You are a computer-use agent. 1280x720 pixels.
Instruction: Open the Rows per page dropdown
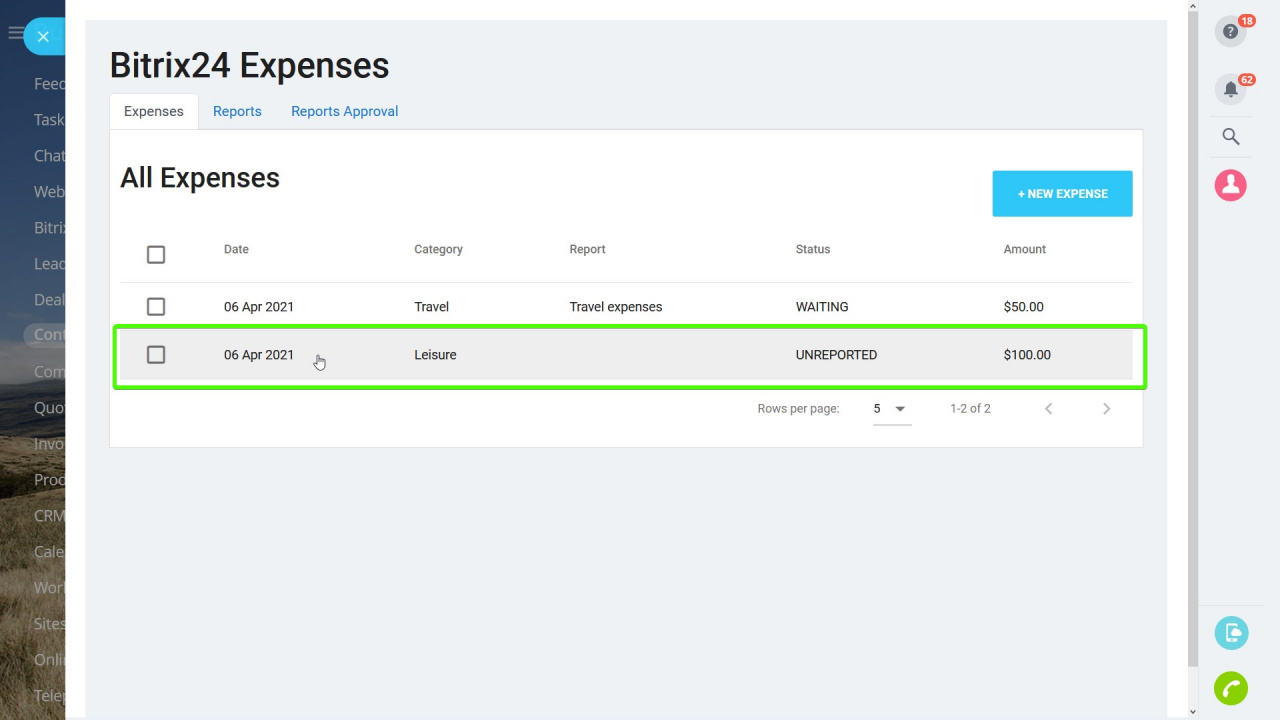(x=892, y=409)
